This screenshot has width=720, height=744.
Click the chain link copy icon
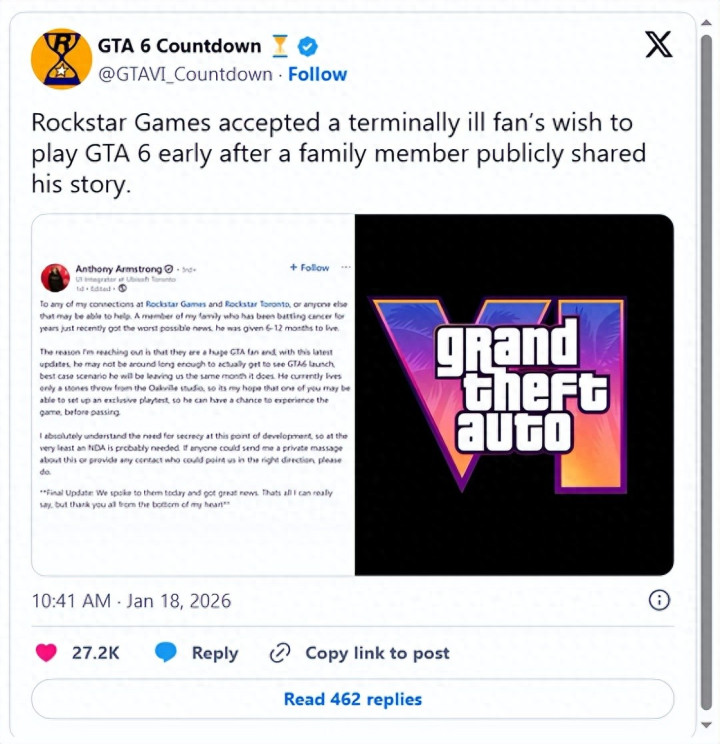pos(280,653)
